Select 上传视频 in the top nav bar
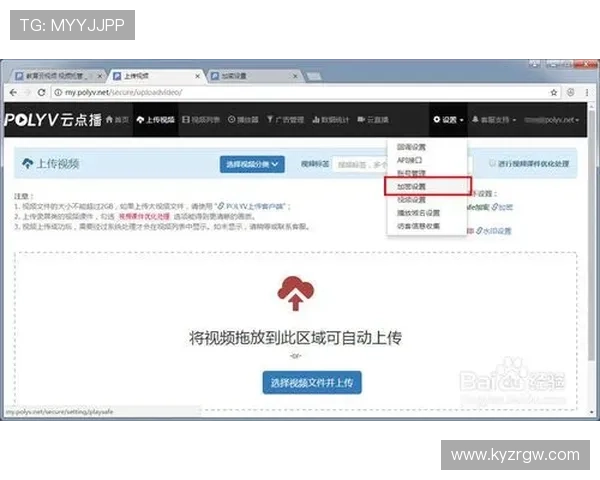Image resolution: width=600 pixels, height=480 pixels. click(155, 120)
